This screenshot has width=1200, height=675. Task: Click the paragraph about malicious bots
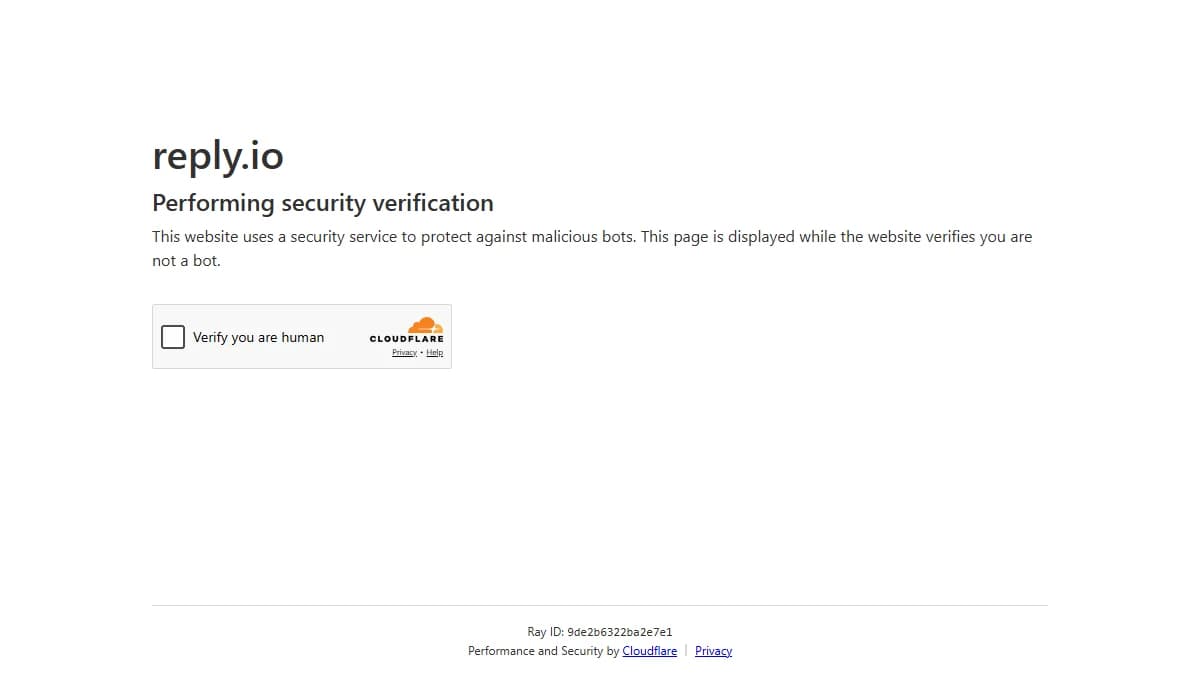tap(592, 249)
